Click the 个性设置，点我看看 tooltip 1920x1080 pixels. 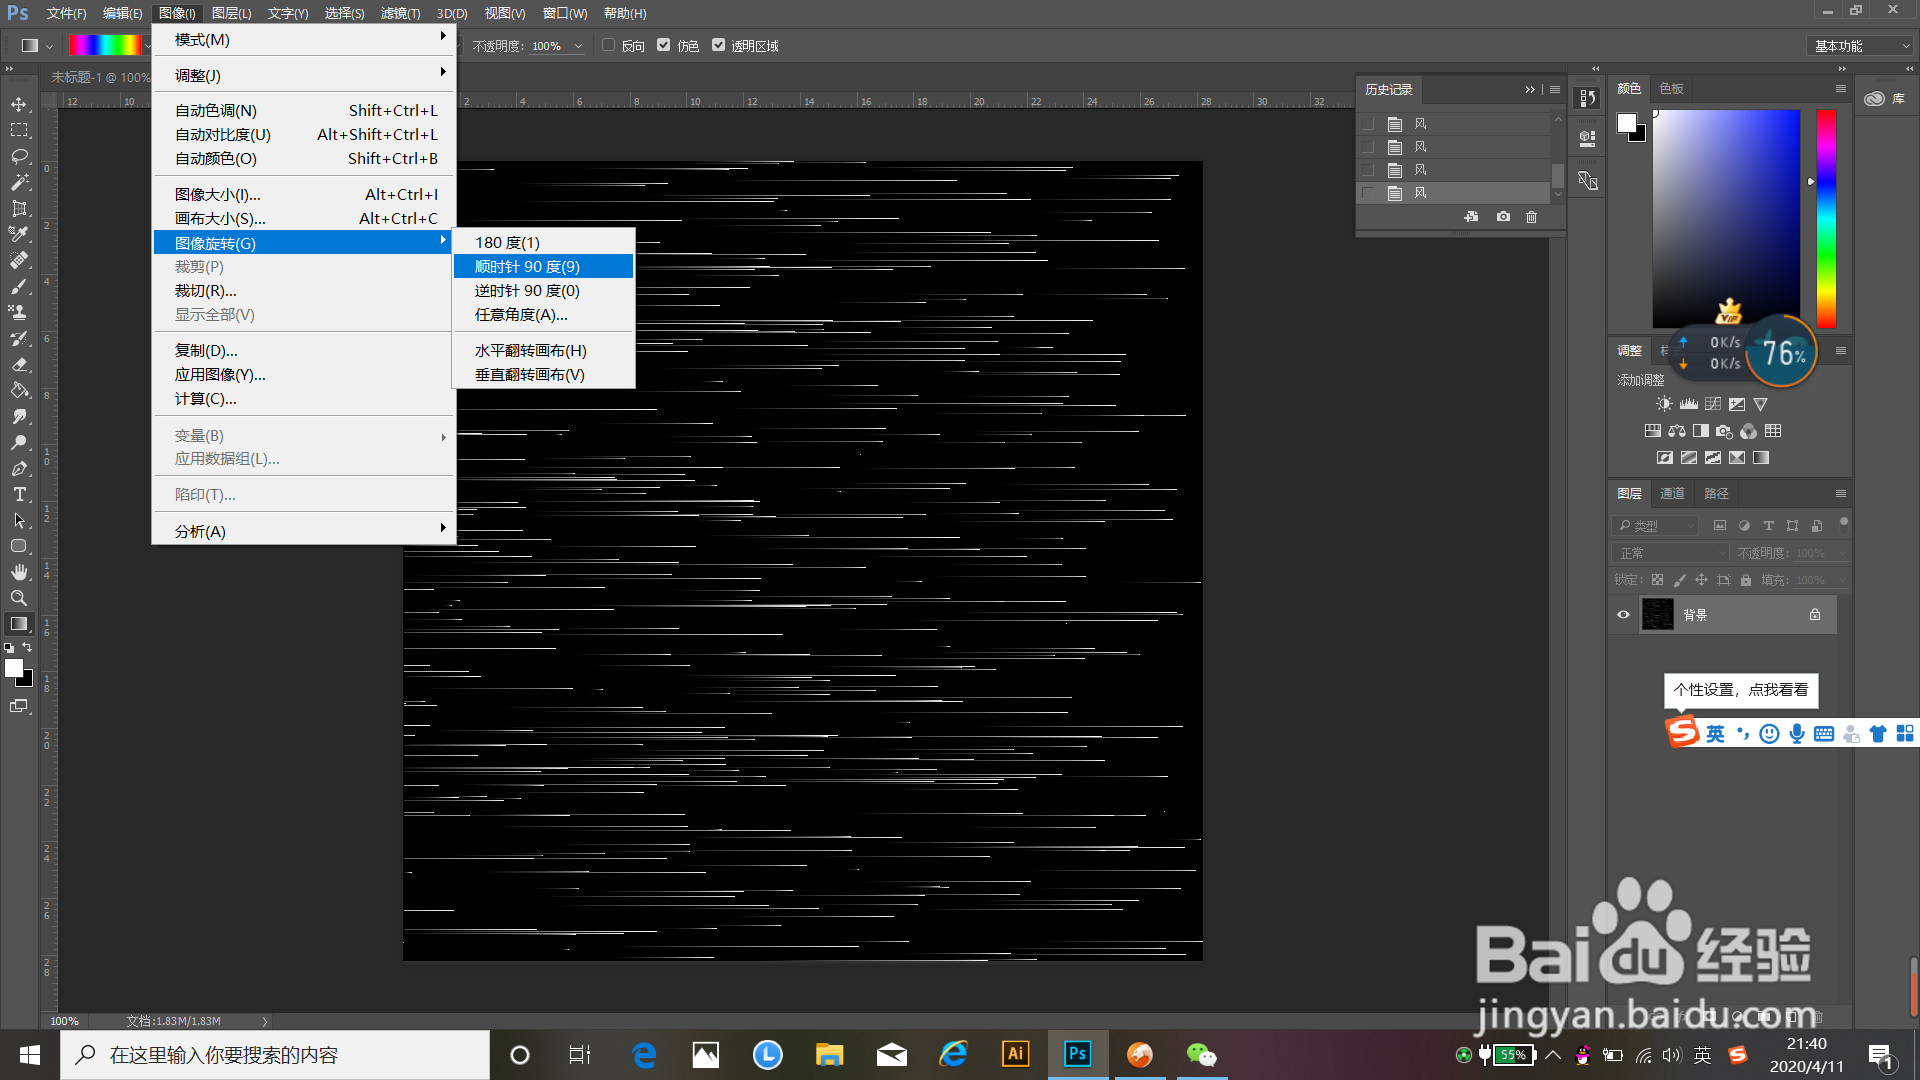coord(1741,690)
